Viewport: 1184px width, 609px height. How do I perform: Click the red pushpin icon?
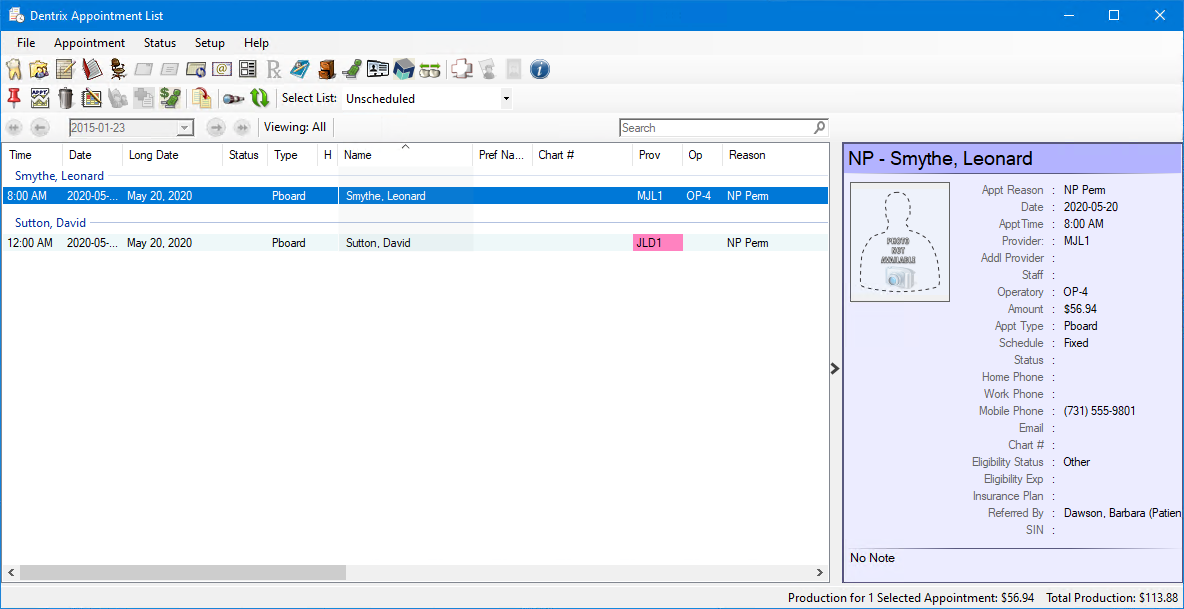14,98
